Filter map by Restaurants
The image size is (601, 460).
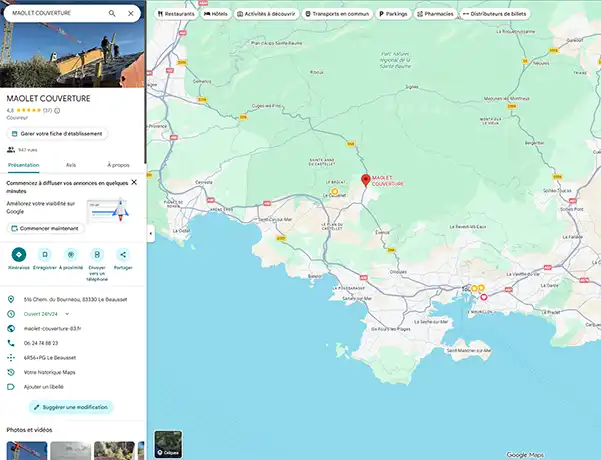(176, 14)
